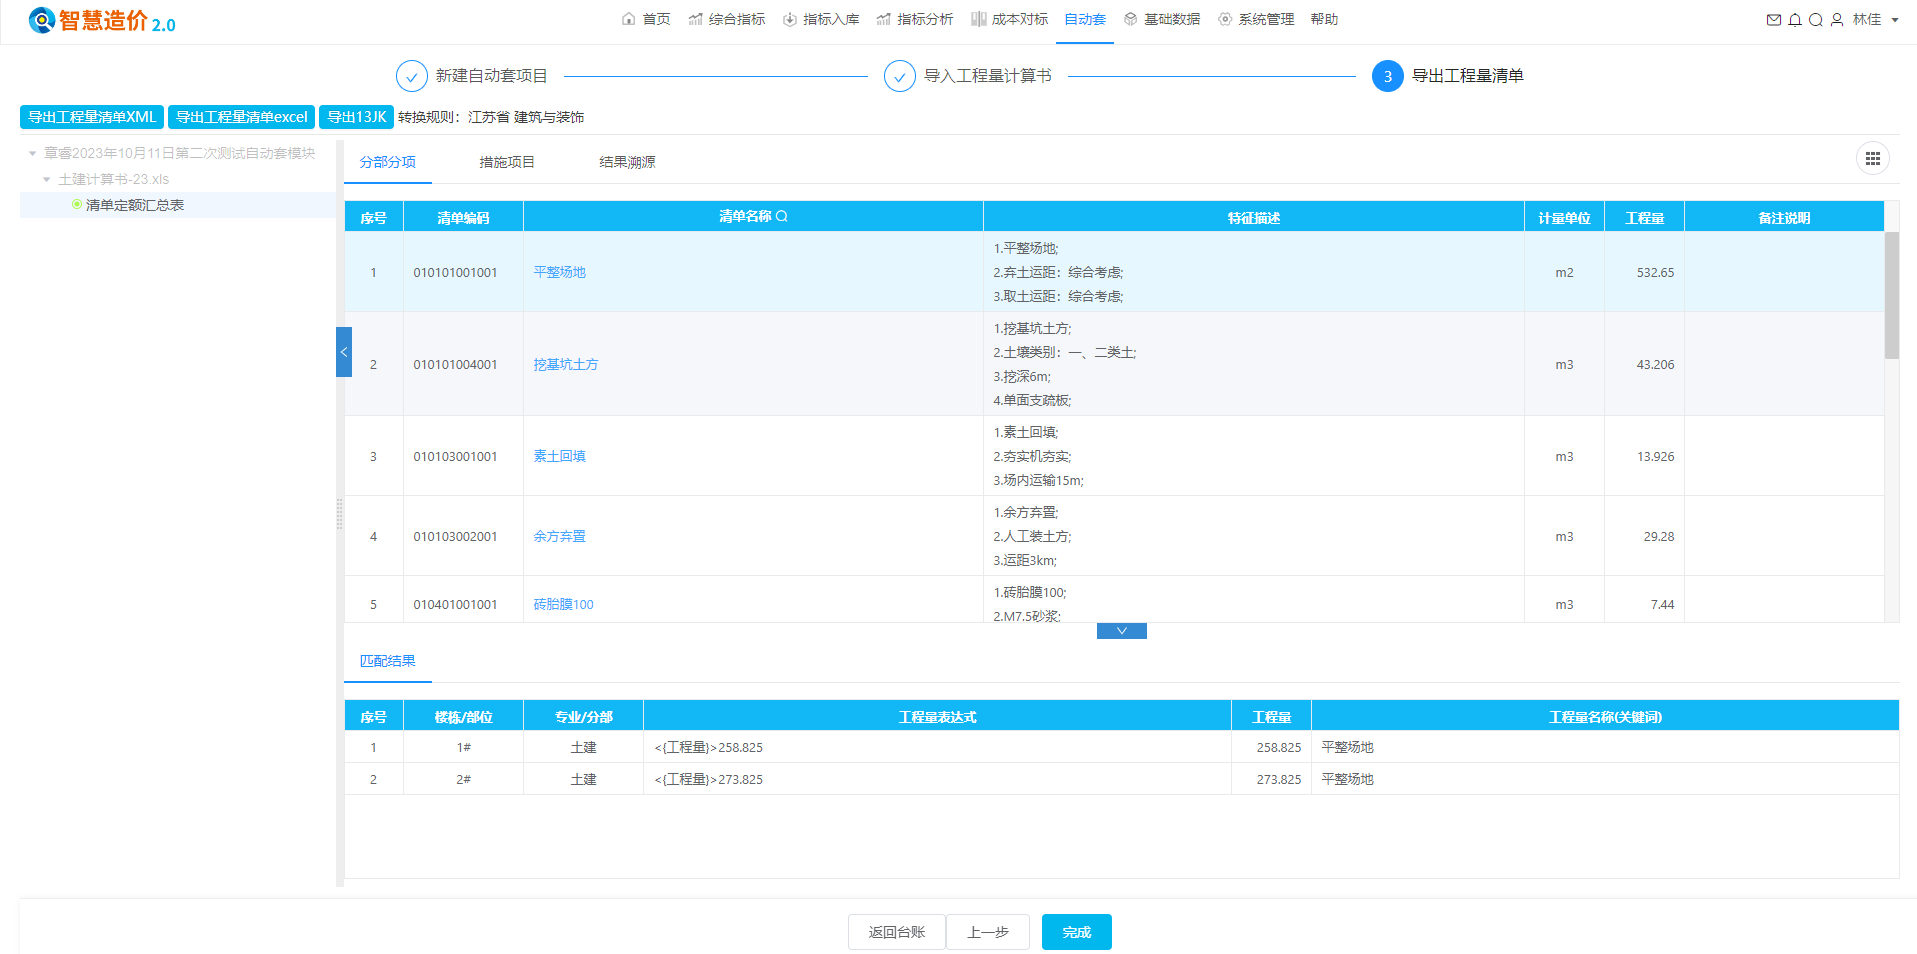The width and height of the screenshot is (1917, 954).
Task: Switch to the 结果溯源 tab
Action: (627, 162)
